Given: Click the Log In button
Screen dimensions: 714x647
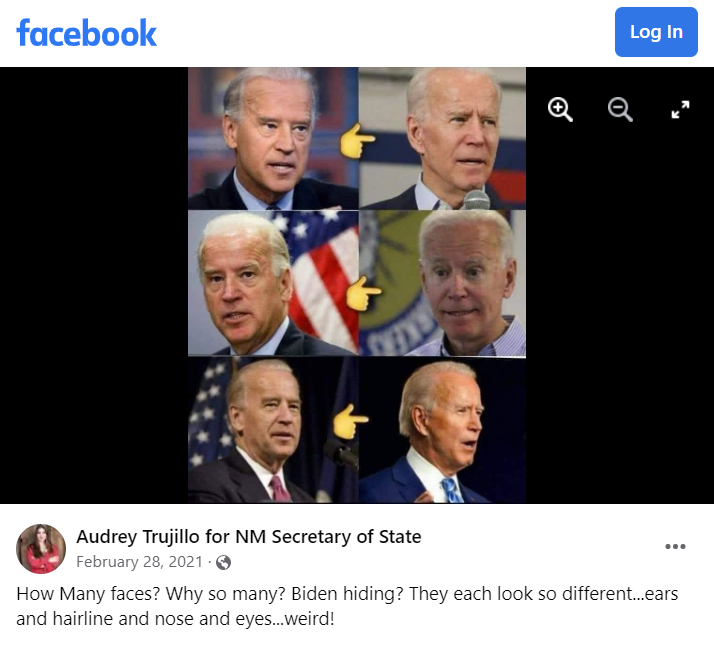Looking at the screenshot, I should [x=656, y=32].
